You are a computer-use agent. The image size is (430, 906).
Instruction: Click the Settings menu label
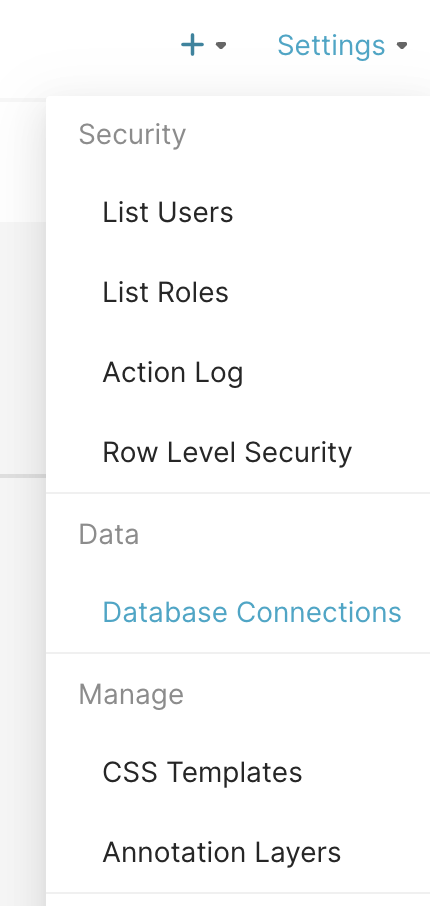(x=331, y=45)
